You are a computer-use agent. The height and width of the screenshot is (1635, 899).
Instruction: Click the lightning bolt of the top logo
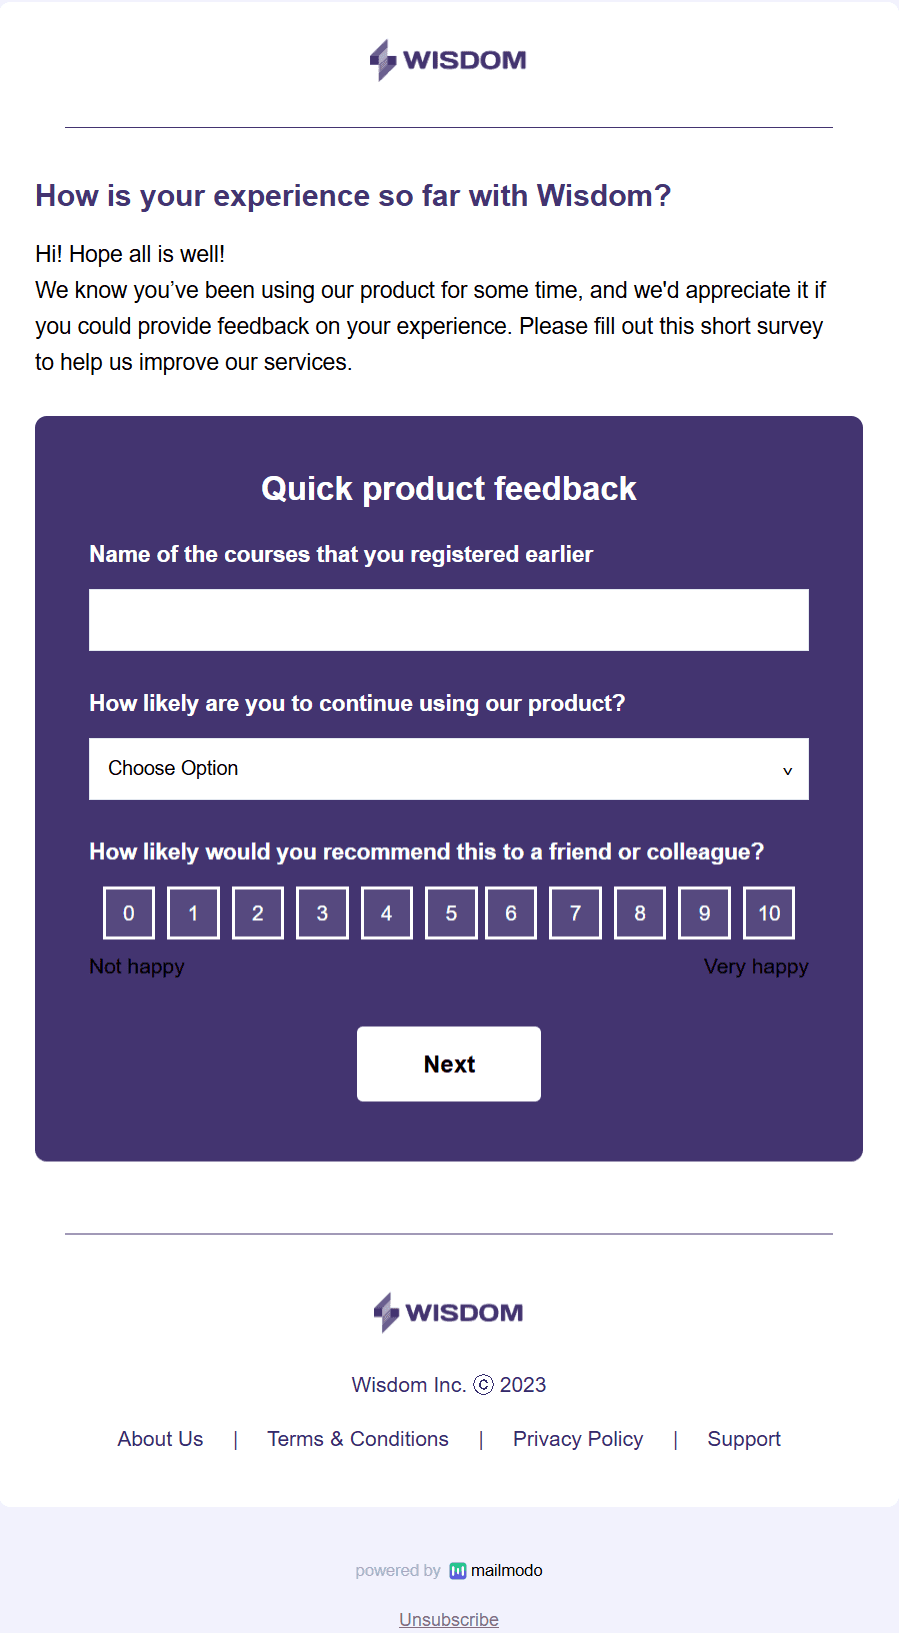click(383, 60)
